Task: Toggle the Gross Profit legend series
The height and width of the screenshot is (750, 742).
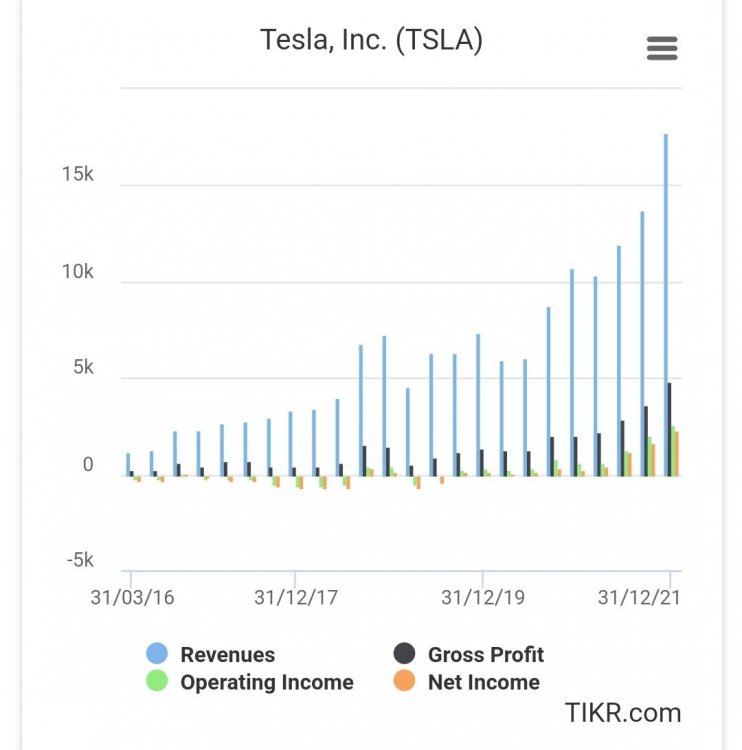Action: [485, 655]
